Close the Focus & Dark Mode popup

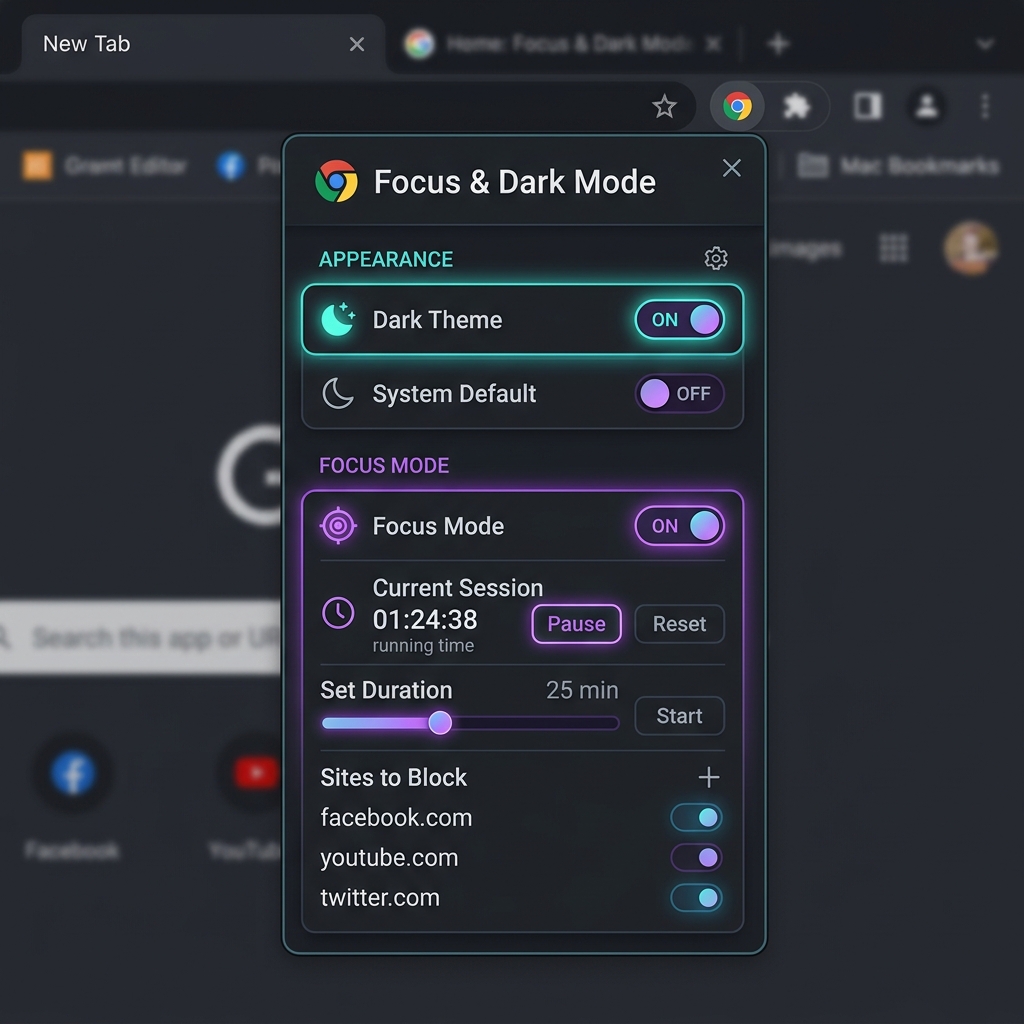(731, 168)
